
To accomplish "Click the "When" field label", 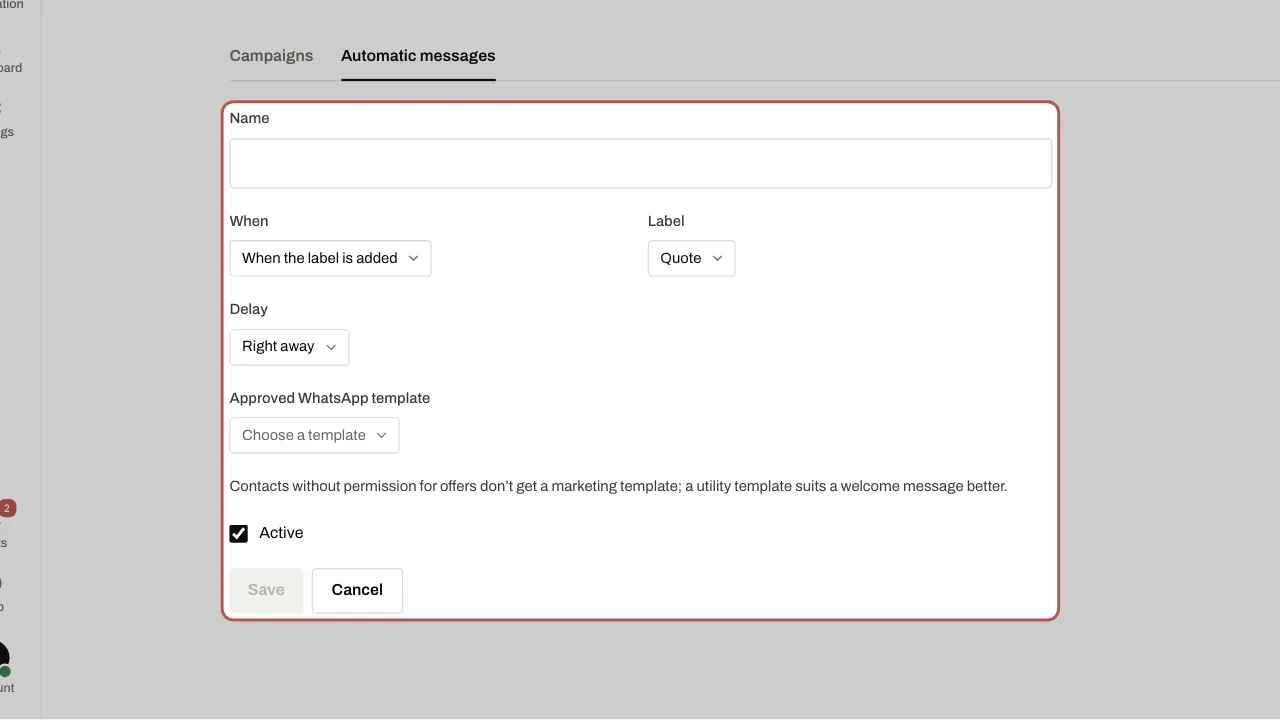I will tap(249, 221).
